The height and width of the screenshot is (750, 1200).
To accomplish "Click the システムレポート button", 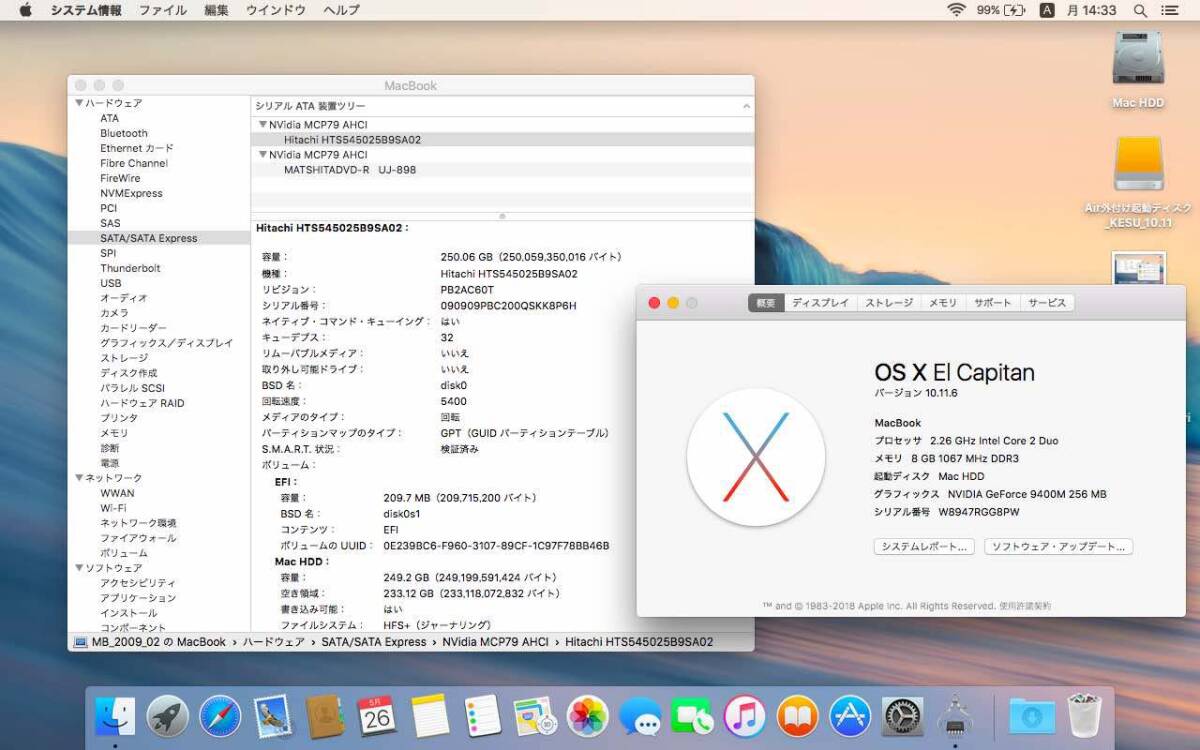I will pyautogui.click(x=923, y=547).
